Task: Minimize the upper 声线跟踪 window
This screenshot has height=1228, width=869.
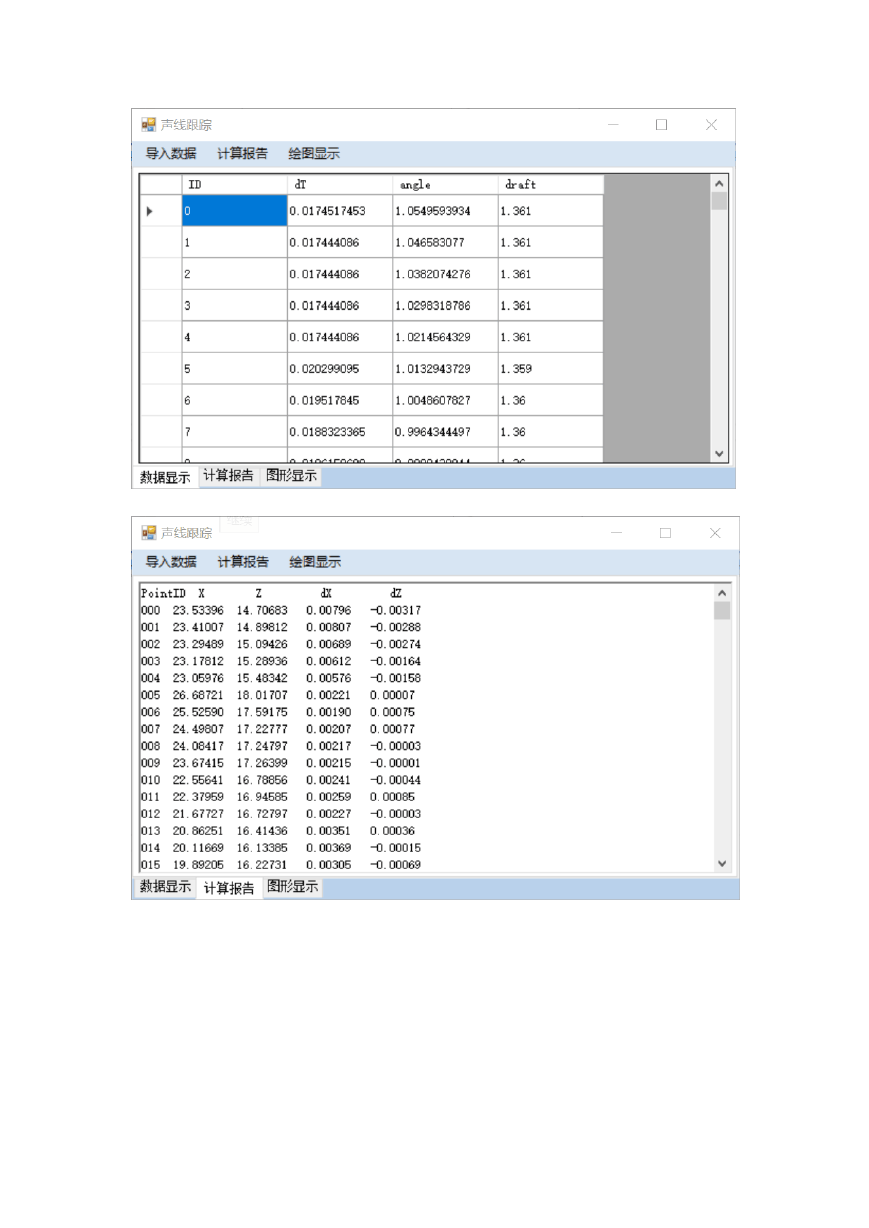Action: (613, 125)
